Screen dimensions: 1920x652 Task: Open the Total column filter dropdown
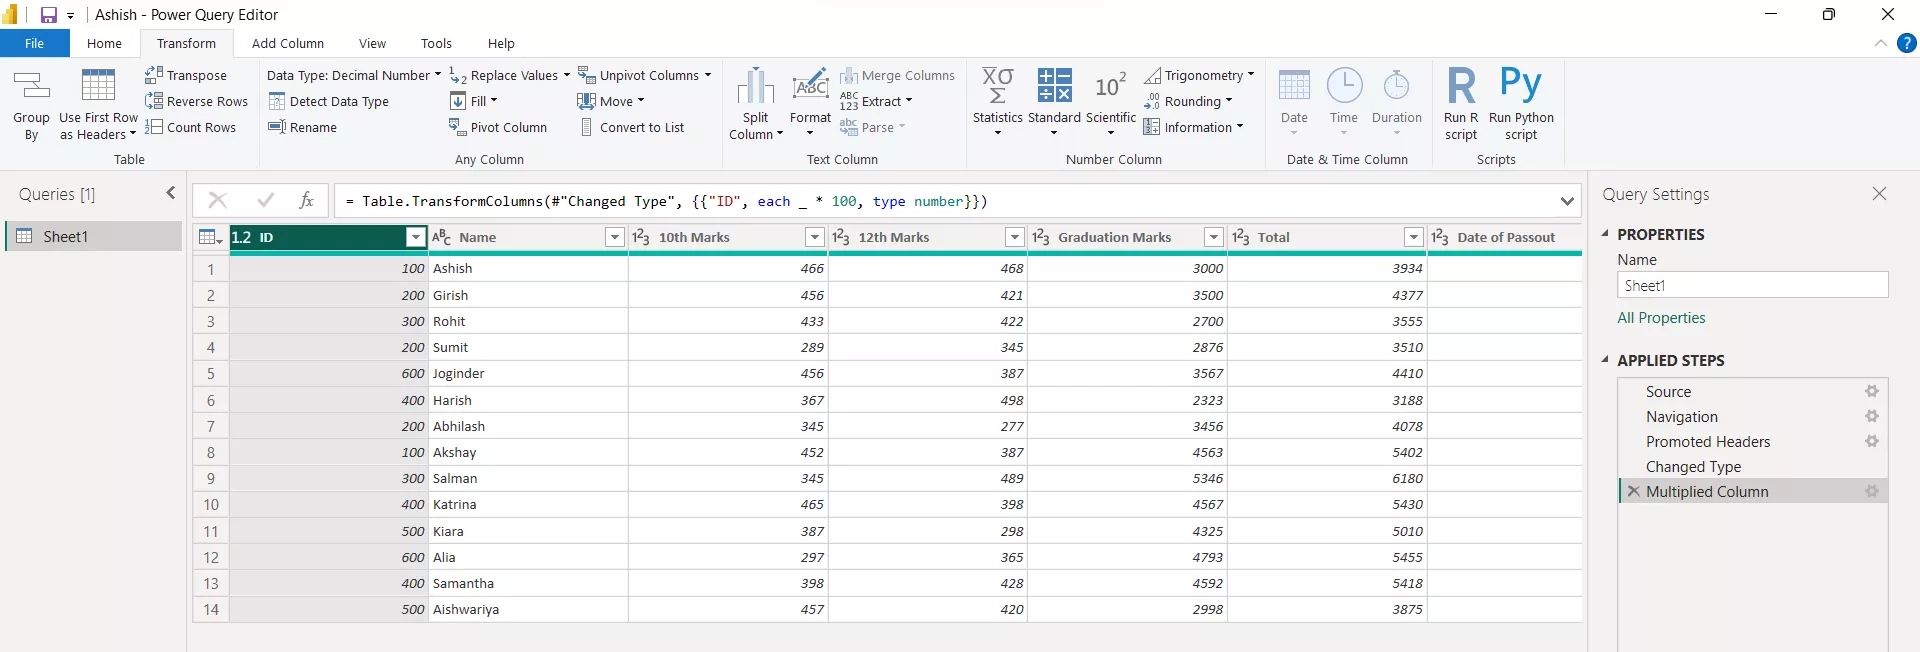pyautogui.click(x=1414, y=237)
